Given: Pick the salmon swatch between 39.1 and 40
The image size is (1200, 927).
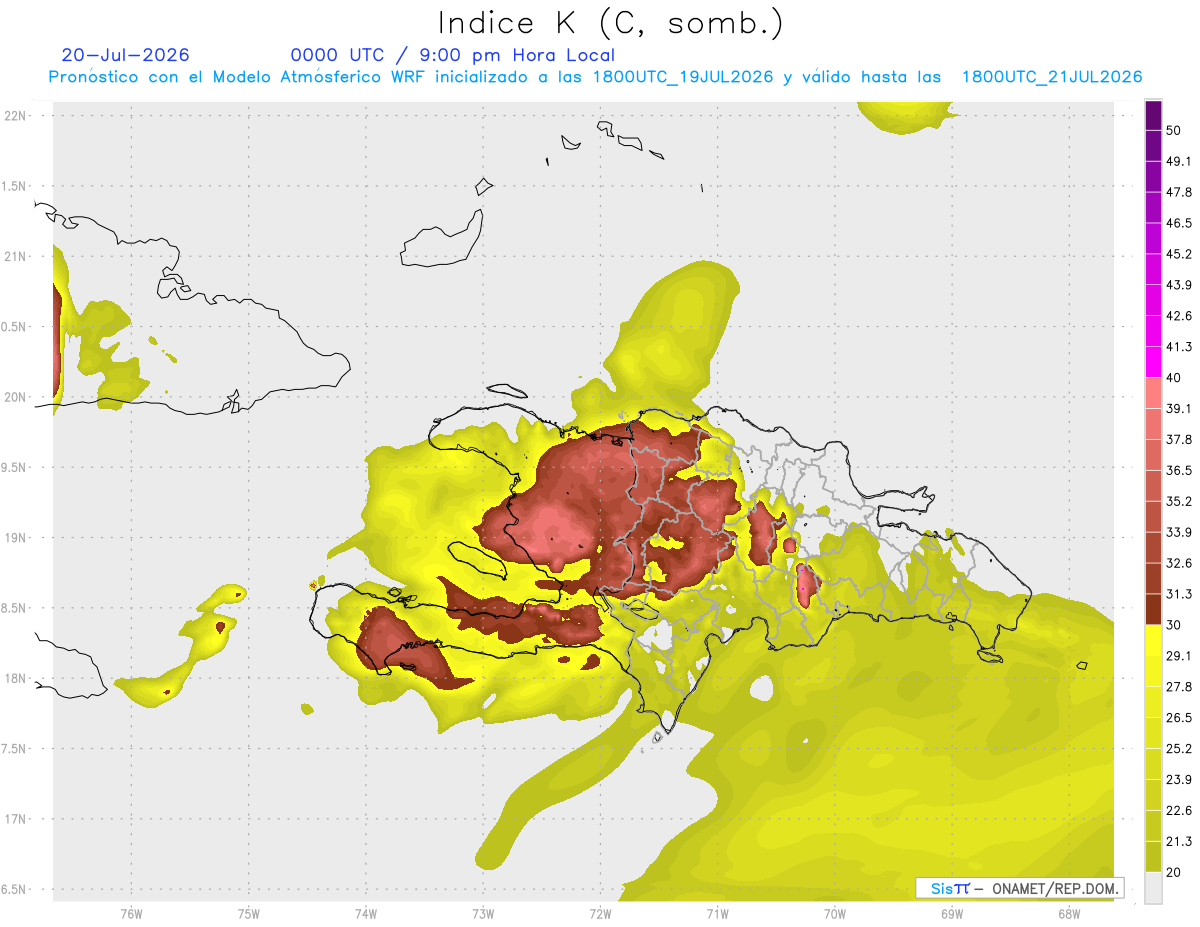Looking at the screenshot, I should (x=1153, y=393).
